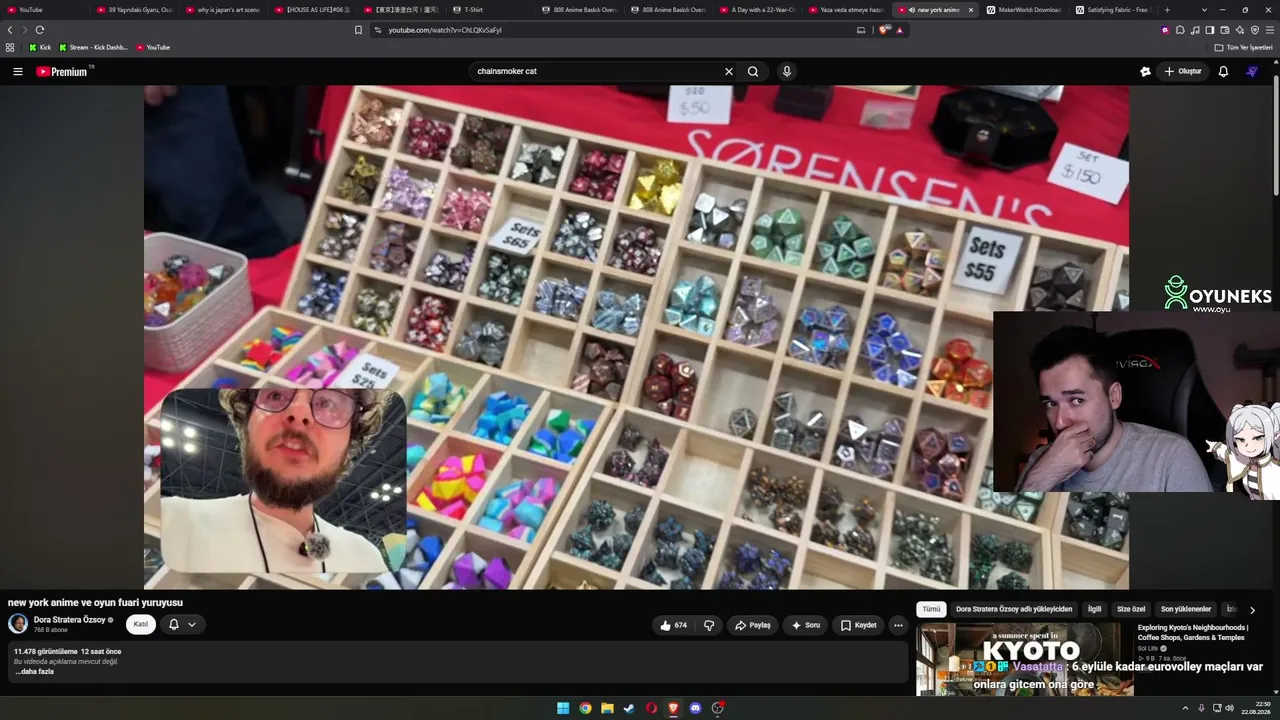The width and height of the screenshot is (1280, 720).
Task: Select the Tümü filter chip
Action: click(931, 609)
